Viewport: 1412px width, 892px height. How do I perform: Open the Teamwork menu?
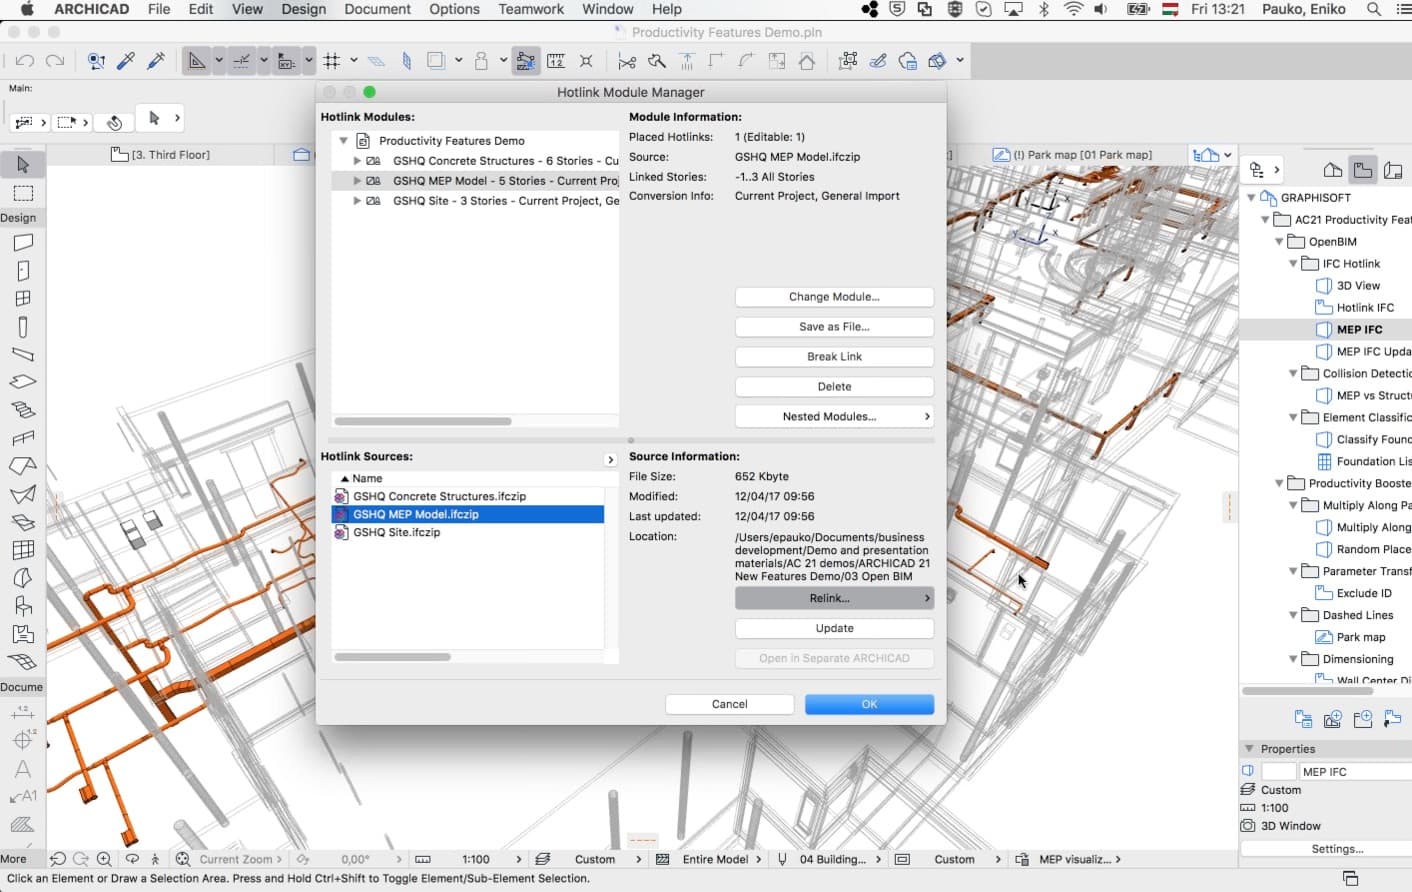pos(531,9)
